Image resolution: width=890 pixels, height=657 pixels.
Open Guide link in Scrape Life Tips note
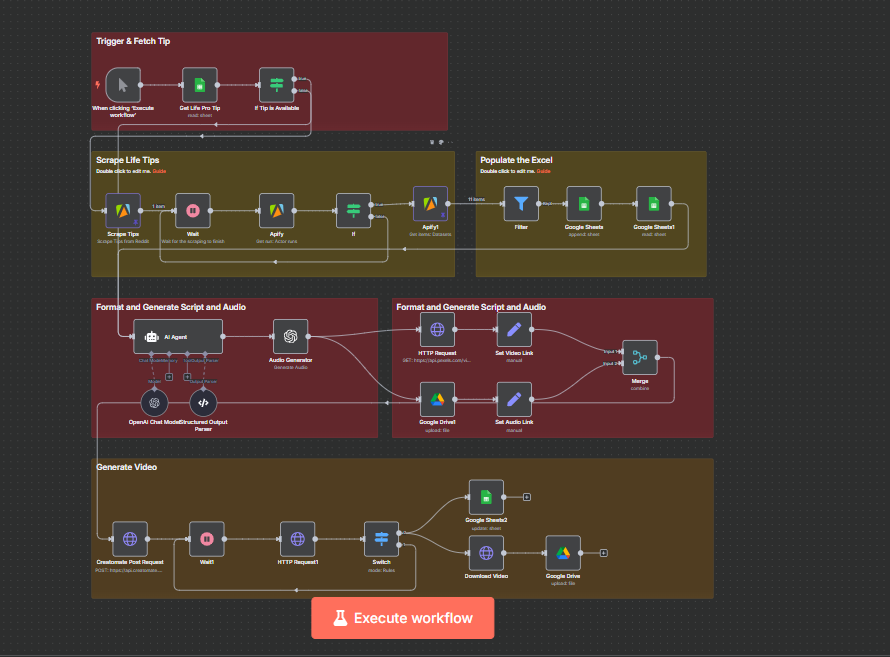tap(159, 171)
